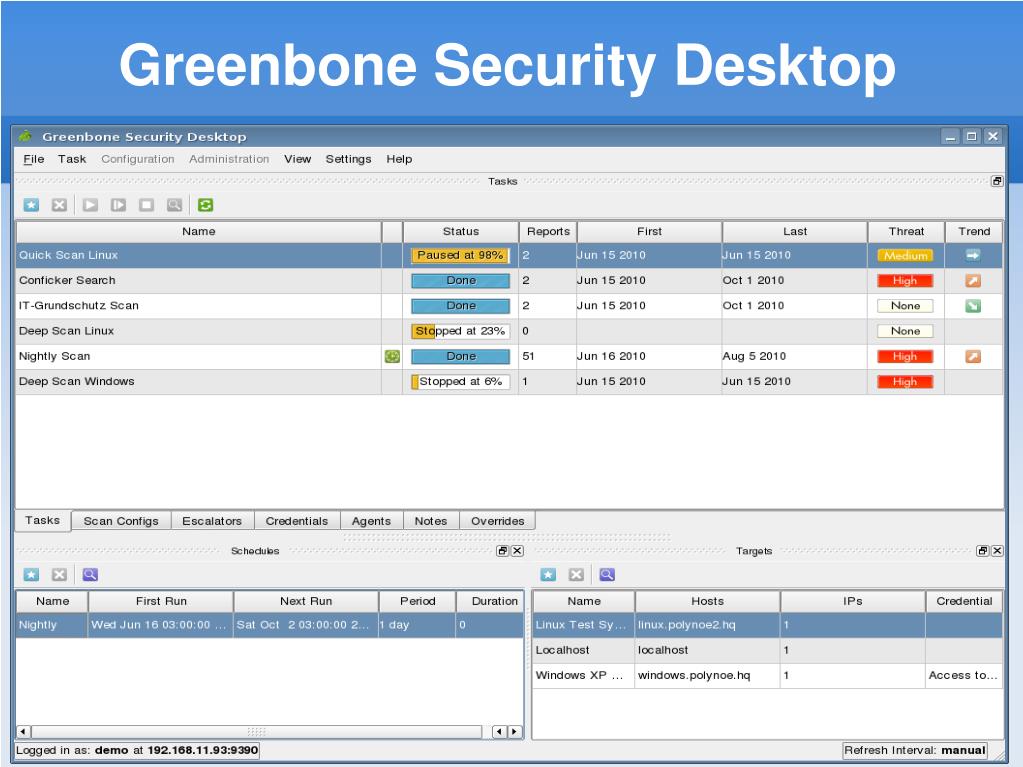Click the New Task star icon in Tasks toolbar

pyautogui.click(x=31, y=205)
